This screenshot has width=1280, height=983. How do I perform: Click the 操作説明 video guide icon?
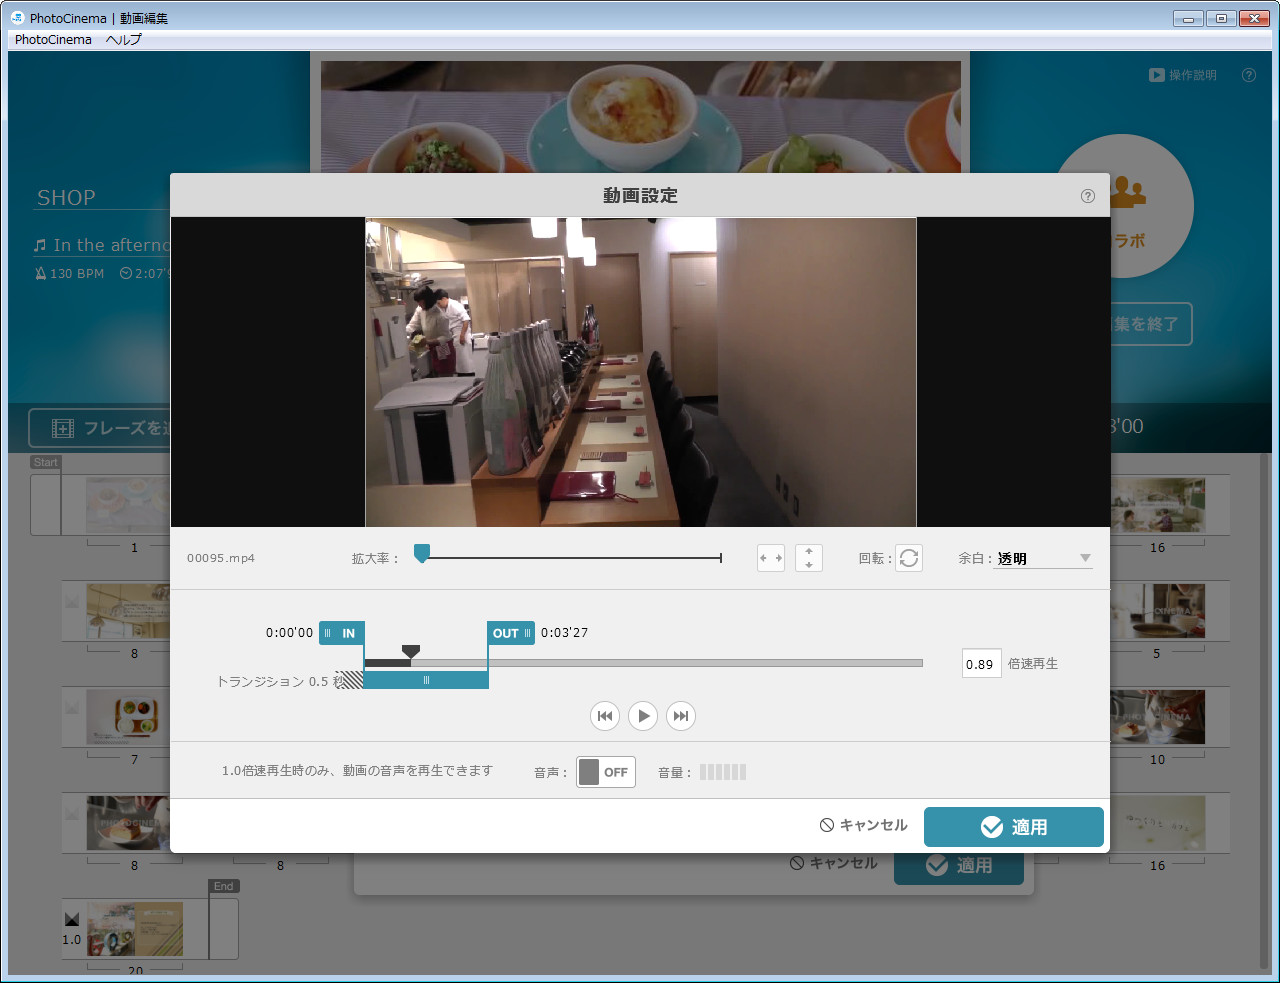pyautogui.click(x=1155, y=75)
